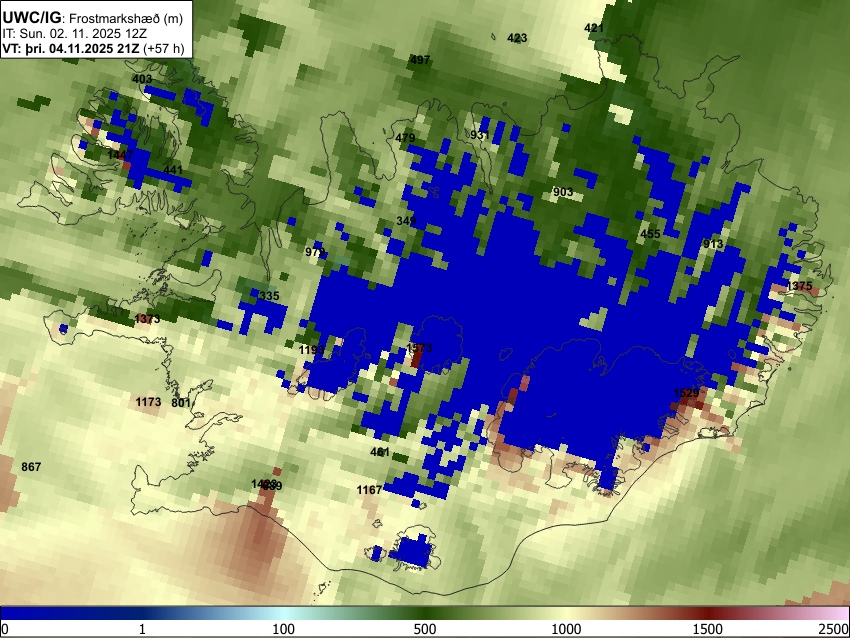The width and height of the screenshot is (850, 638).
Task: Click the map value label "1375"
Action: (x=799, y=286)
